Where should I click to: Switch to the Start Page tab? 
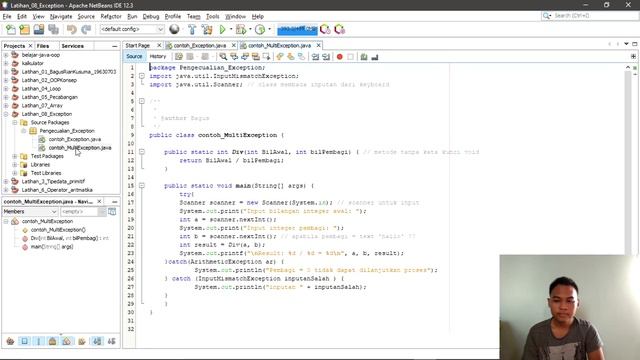(138, 45)
